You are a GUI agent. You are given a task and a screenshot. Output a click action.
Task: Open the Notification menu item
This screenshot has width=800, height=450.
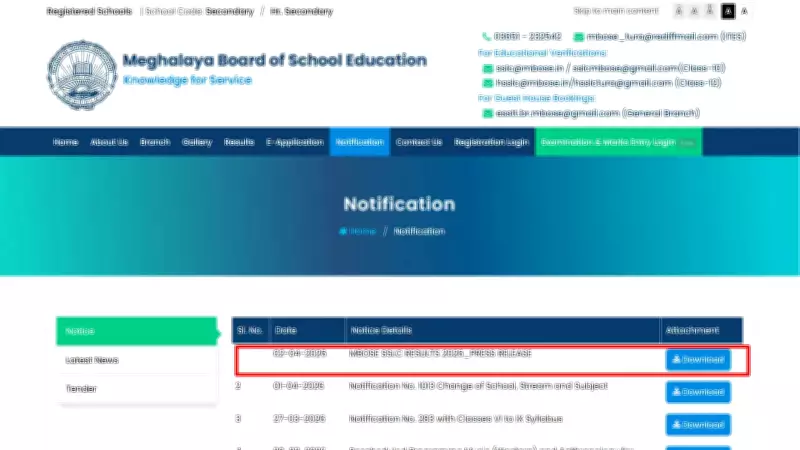point(360,142)
